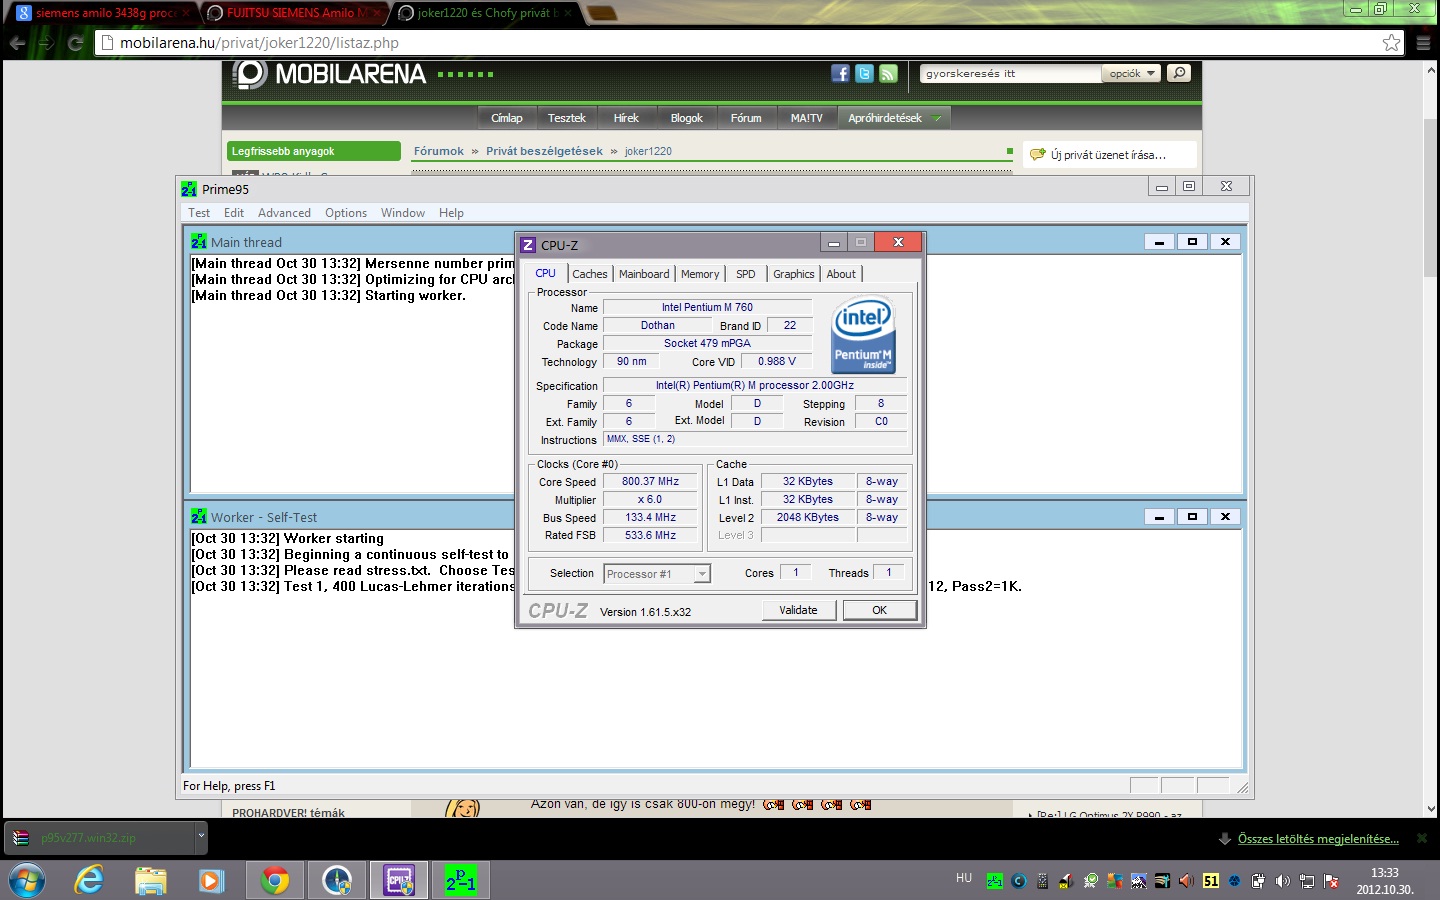Open Tesztek in Mobilarena navigation
1440x900 pixels.
point(567,118)
